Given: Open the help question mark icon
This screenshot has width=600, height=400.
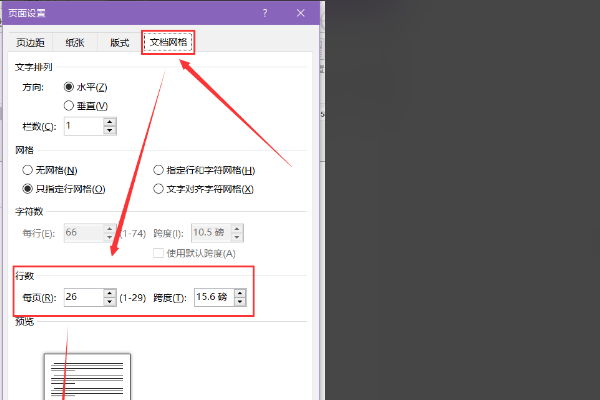Looking at the screenshot, I should (x=265, y=13).
